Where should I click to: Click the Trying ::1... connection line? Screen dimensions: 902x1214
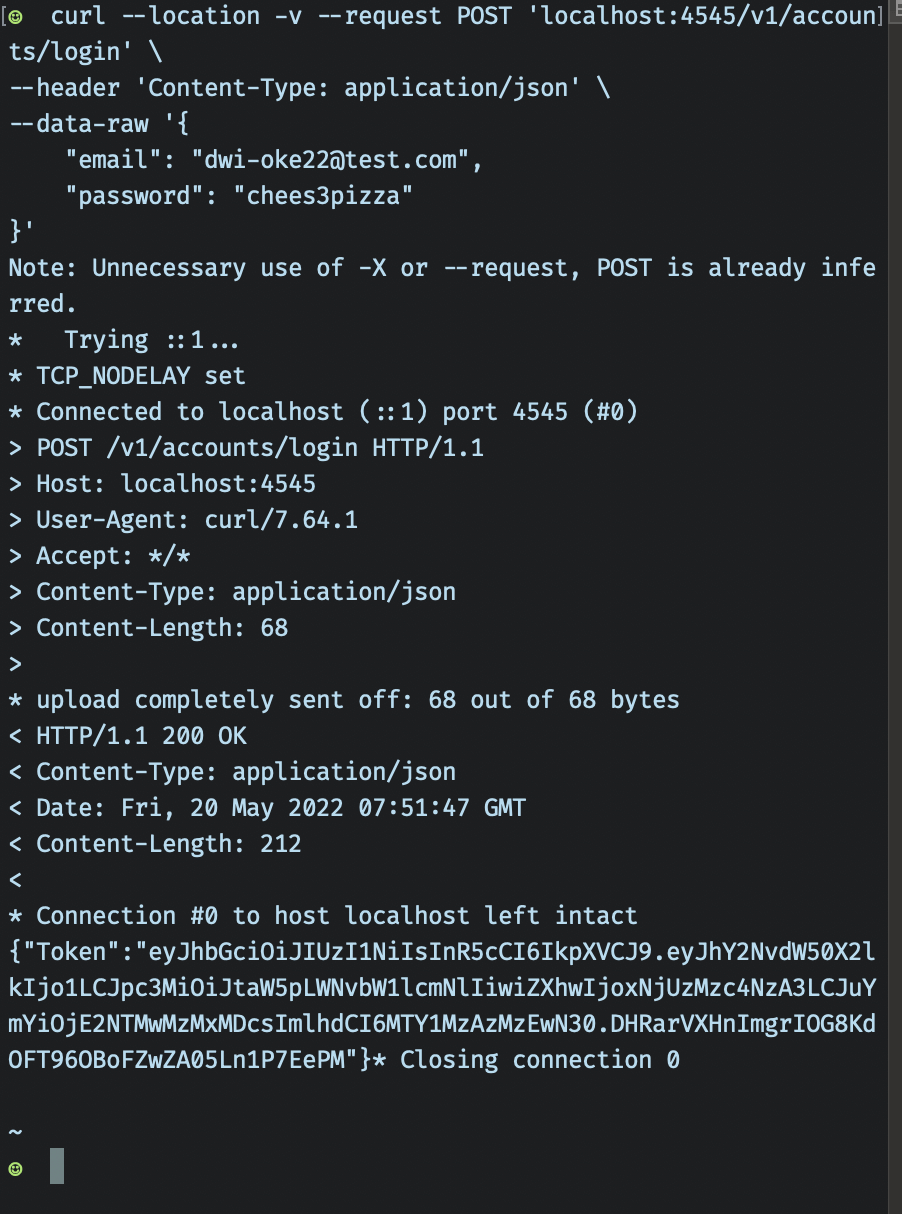150,340
